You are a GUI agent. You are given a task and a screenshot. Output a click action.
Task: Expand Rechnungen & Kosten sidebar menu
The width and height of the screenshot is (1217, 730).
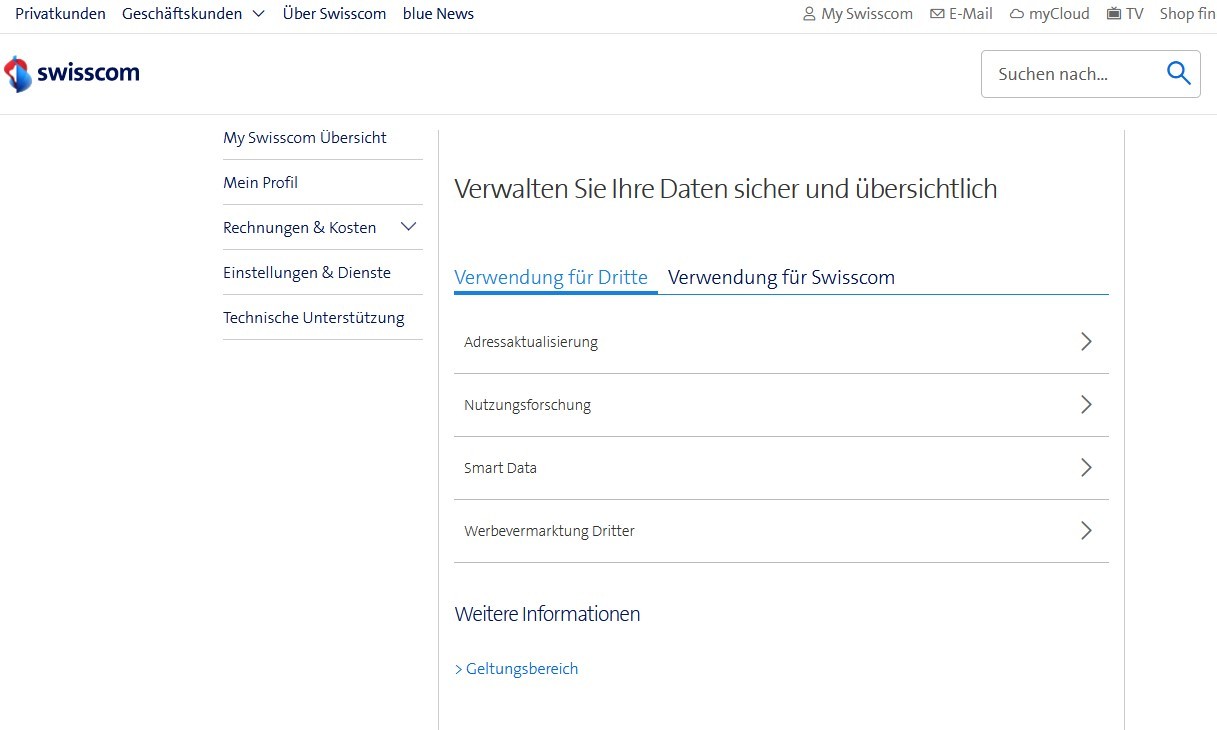(408, 227)
